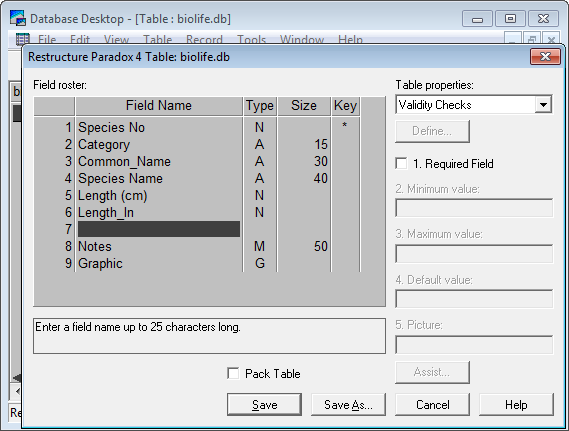Click the type cell G of Graphic

coord(259,263)
